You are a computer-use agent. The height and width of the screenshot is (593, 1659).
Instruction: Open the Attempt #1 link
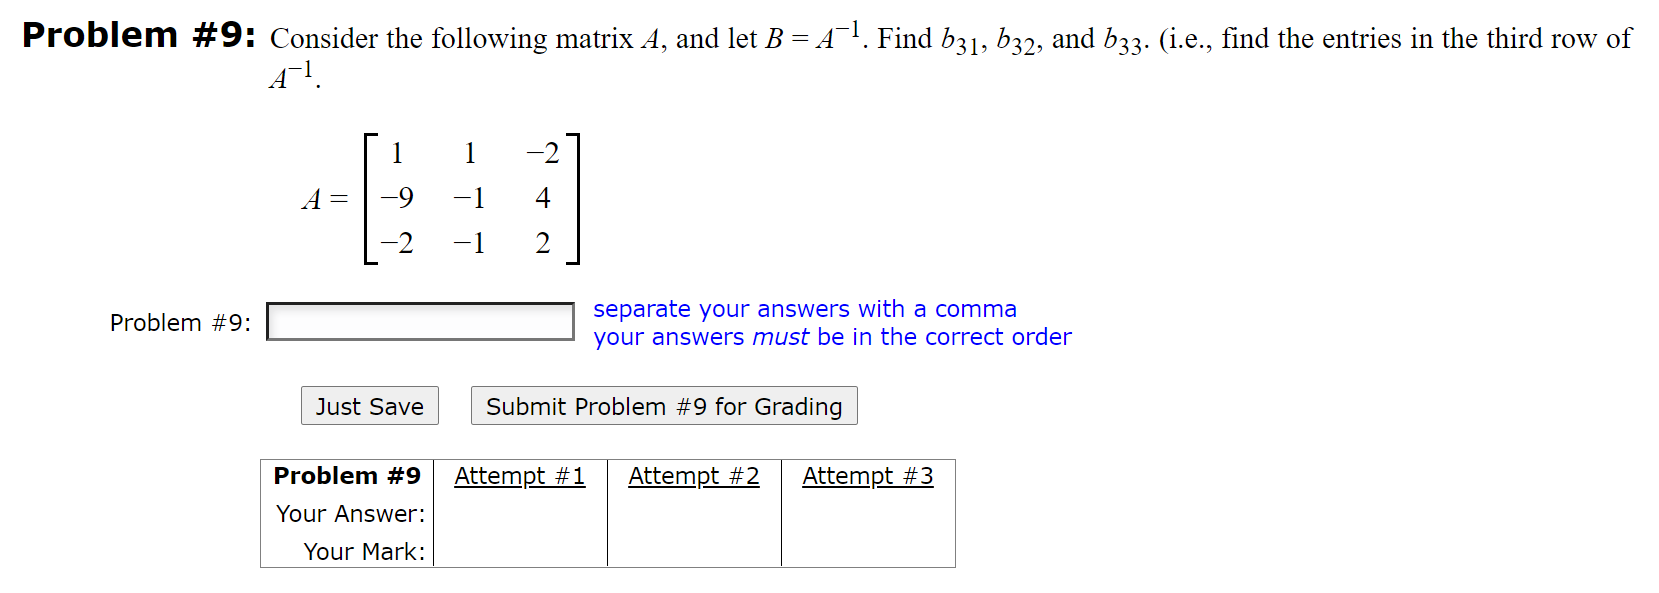519,476
